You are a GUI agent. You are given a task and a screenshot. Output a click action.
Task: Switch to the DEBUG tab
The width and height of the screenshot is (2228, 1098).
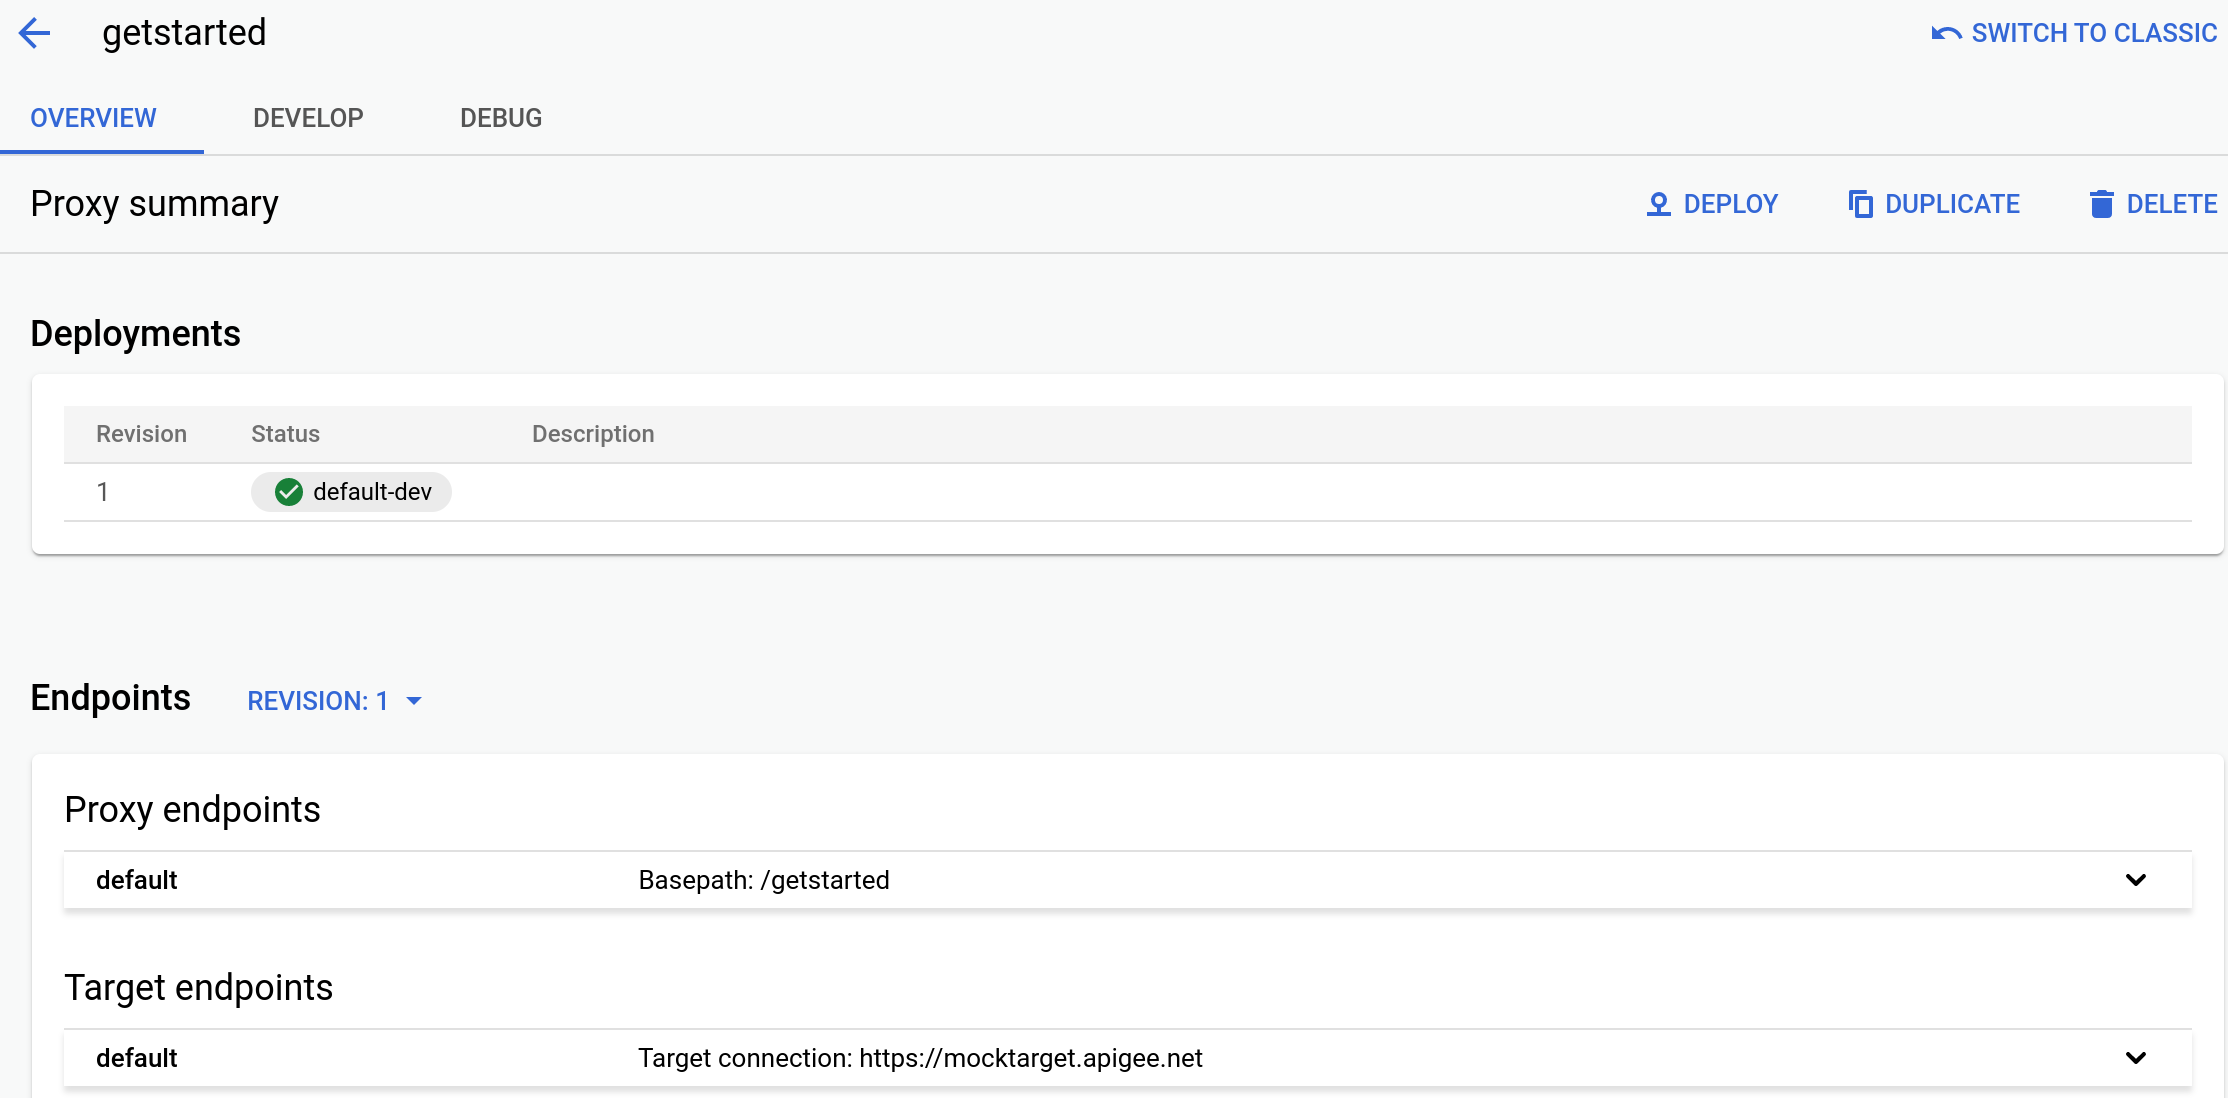click(499, 118)
